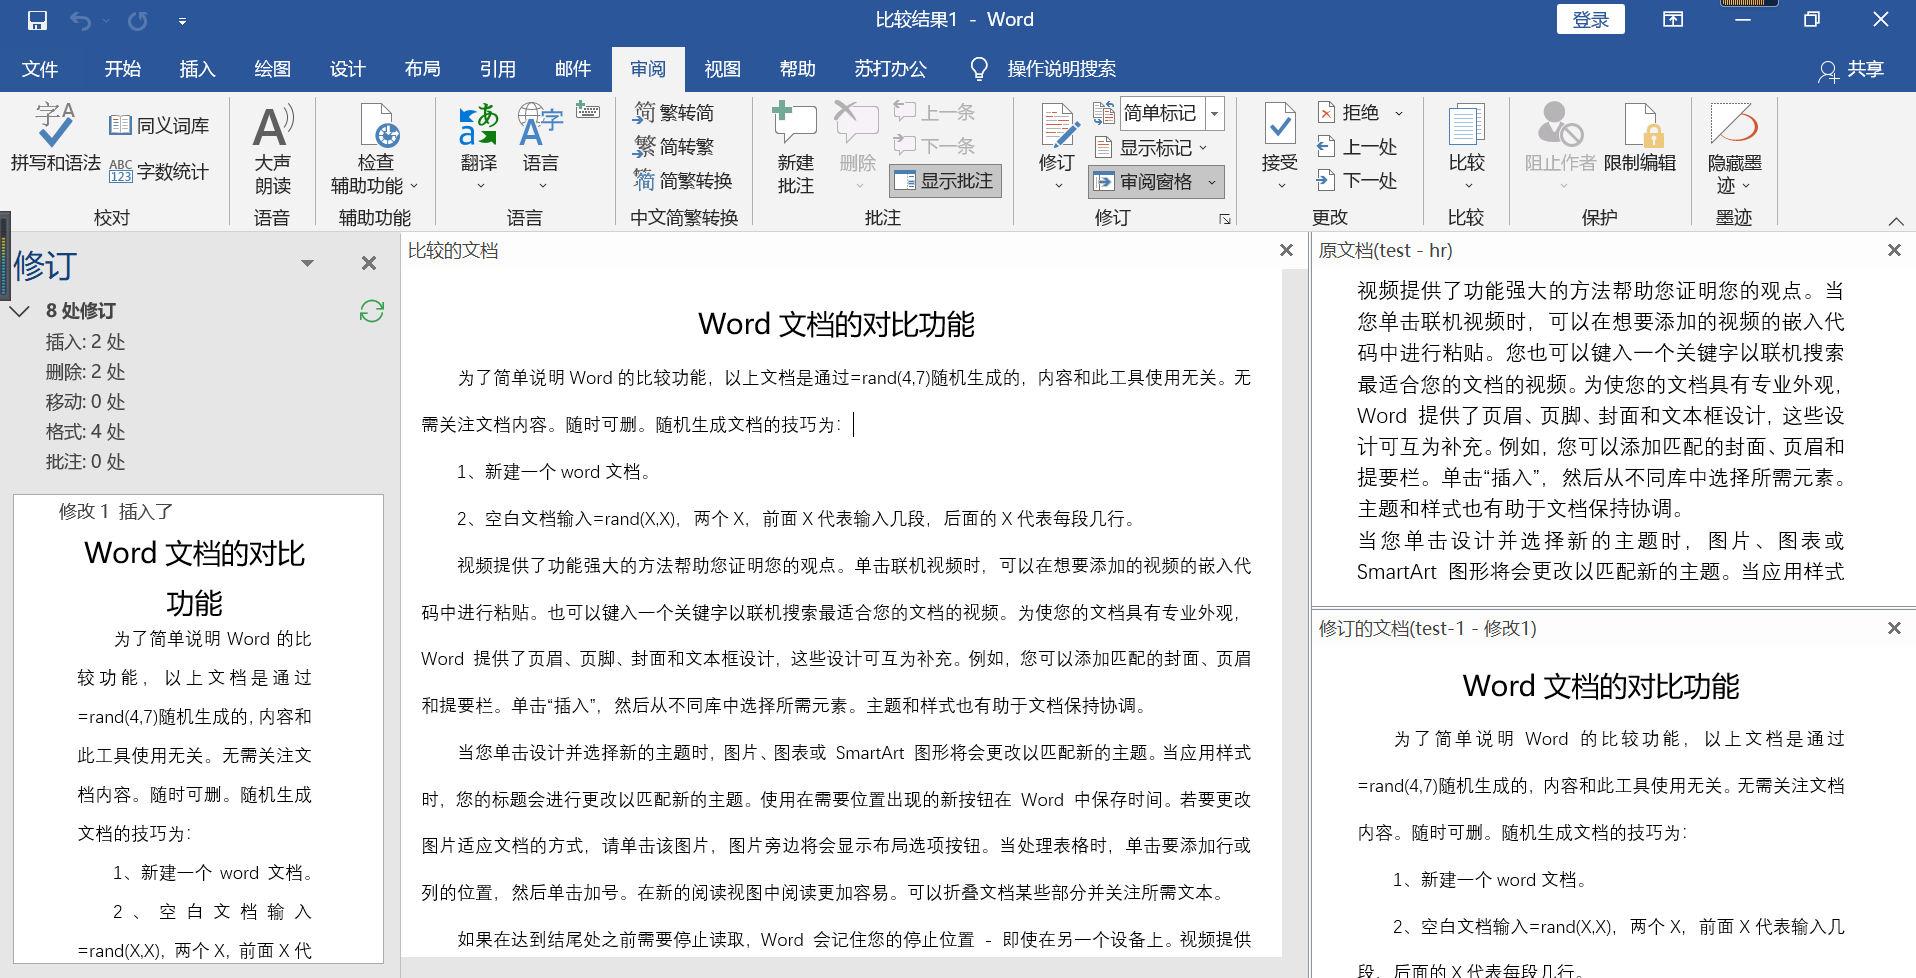Open the 苏打办公 add-in tab
The image size is (1916, 978).
[x=890, y=69]
